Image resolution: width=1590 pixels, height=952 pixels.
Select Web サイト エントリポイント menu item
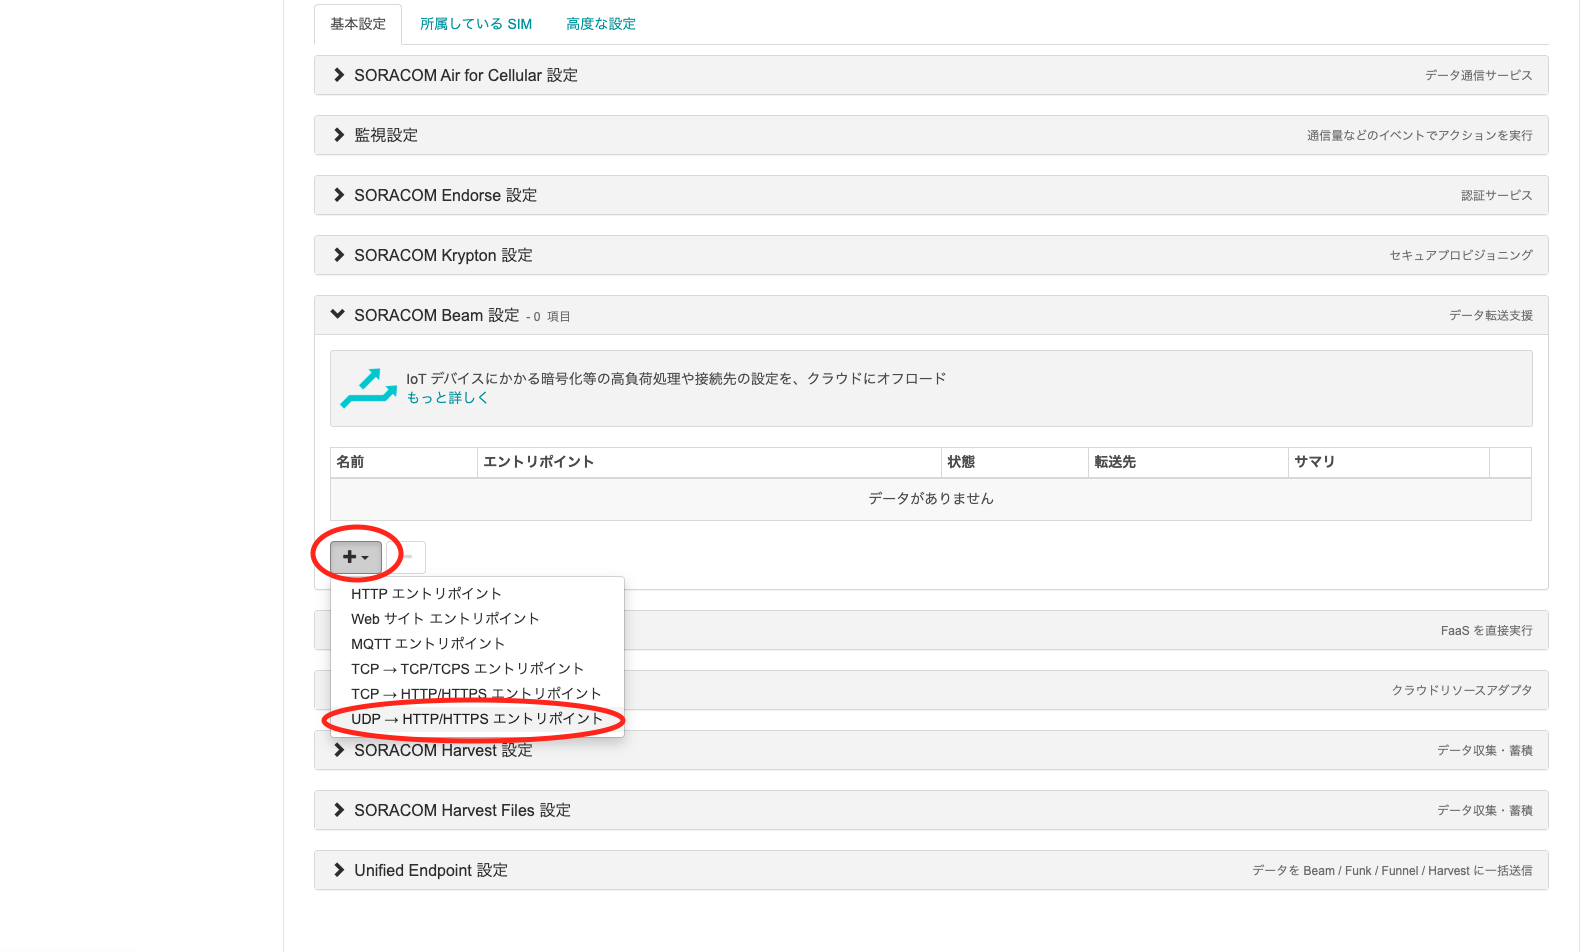click(x=477, y=619)
